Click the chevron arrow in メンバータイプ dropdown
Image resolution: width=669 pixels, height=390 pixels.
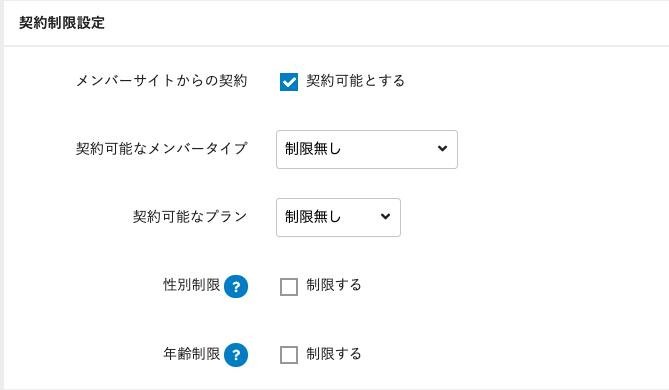[442, 148]
